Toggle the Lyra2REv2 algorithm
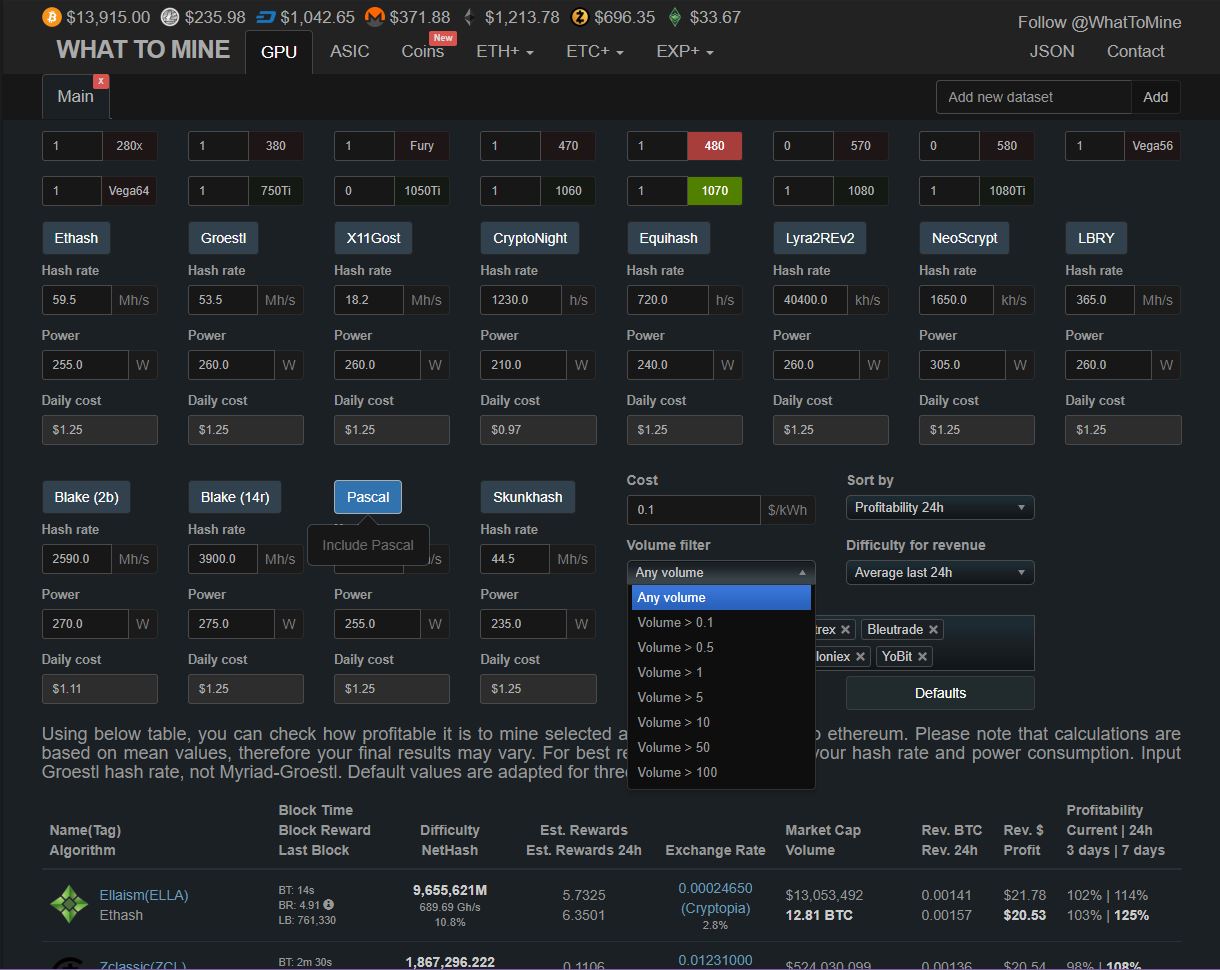 pyautogui.click(x=820, y=238)
